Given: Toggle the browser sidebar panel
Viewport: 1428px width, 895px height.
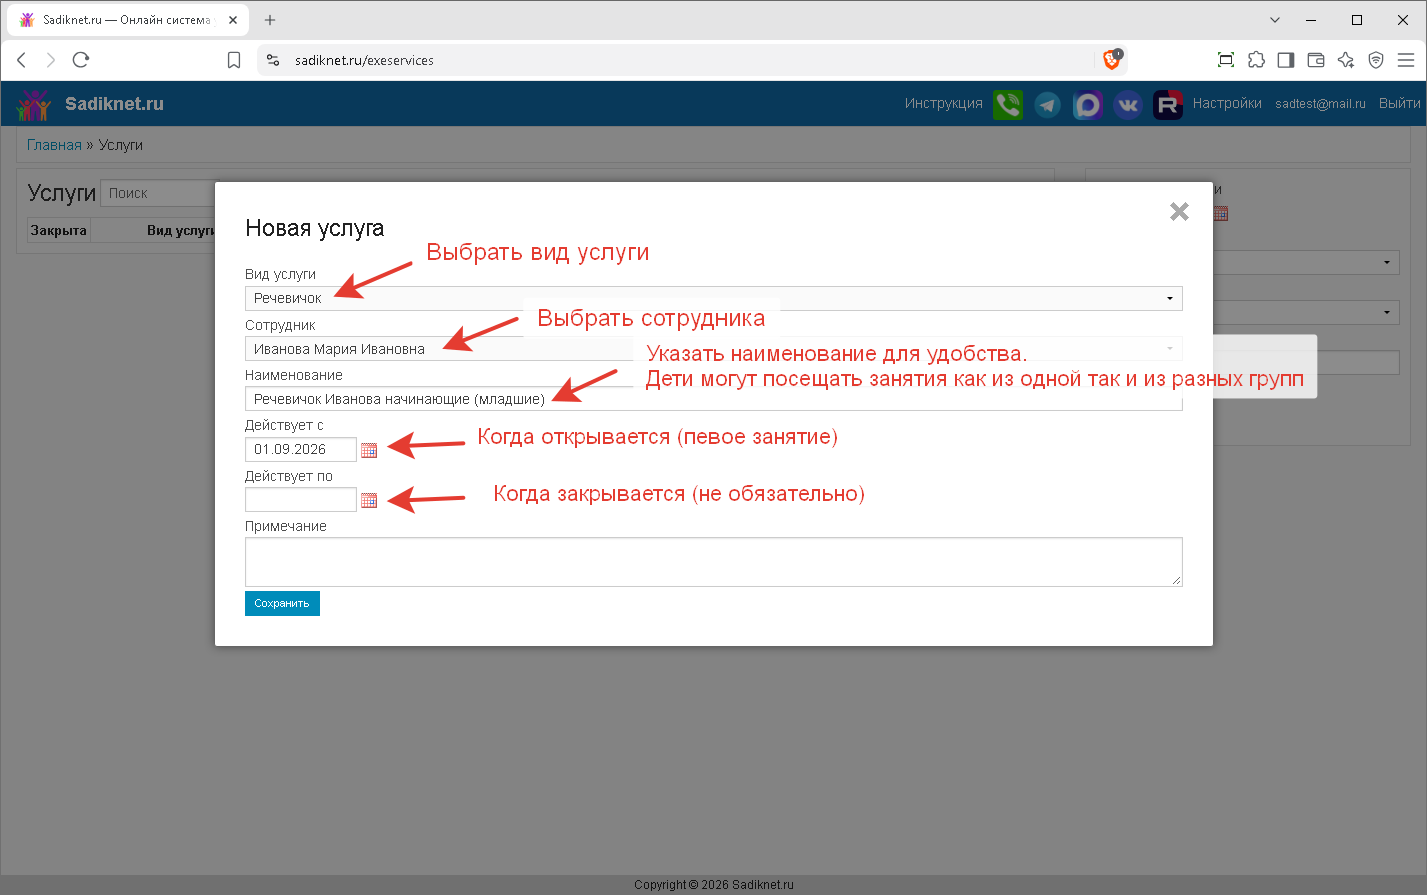Looking at the screenshot, I should click(1286, 60).
